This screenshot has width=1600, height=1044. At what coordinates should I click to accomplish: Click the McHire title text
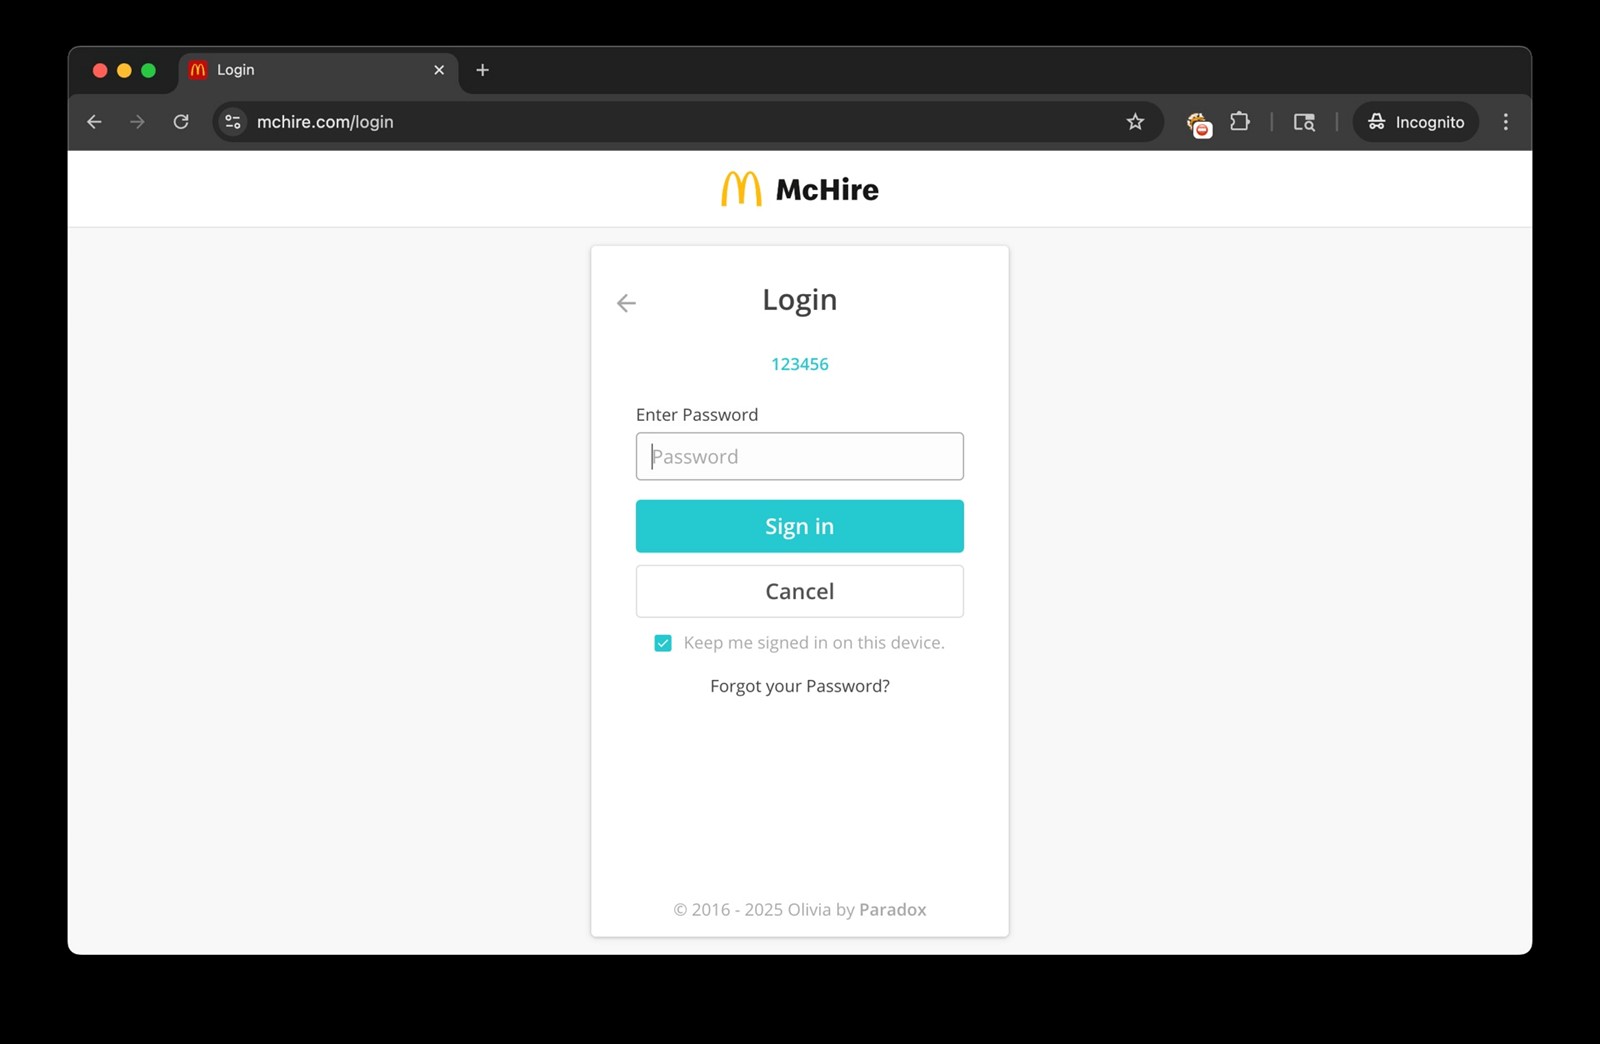pyautogui.click(x=827, y=190)
